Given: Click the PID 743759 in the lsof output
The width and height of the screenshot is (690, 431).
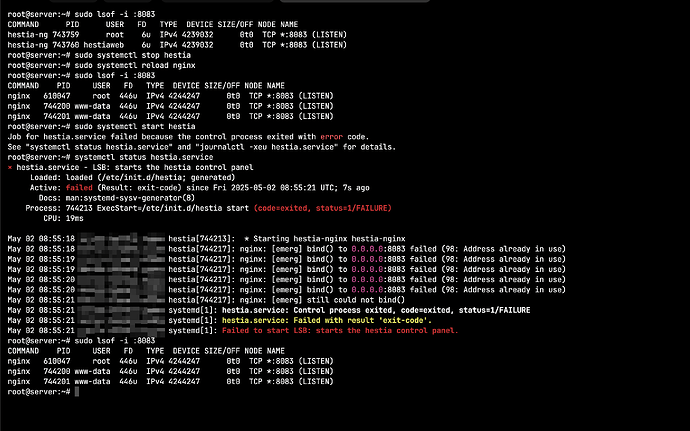Looking at the screenshot, I should pos(66,35).
